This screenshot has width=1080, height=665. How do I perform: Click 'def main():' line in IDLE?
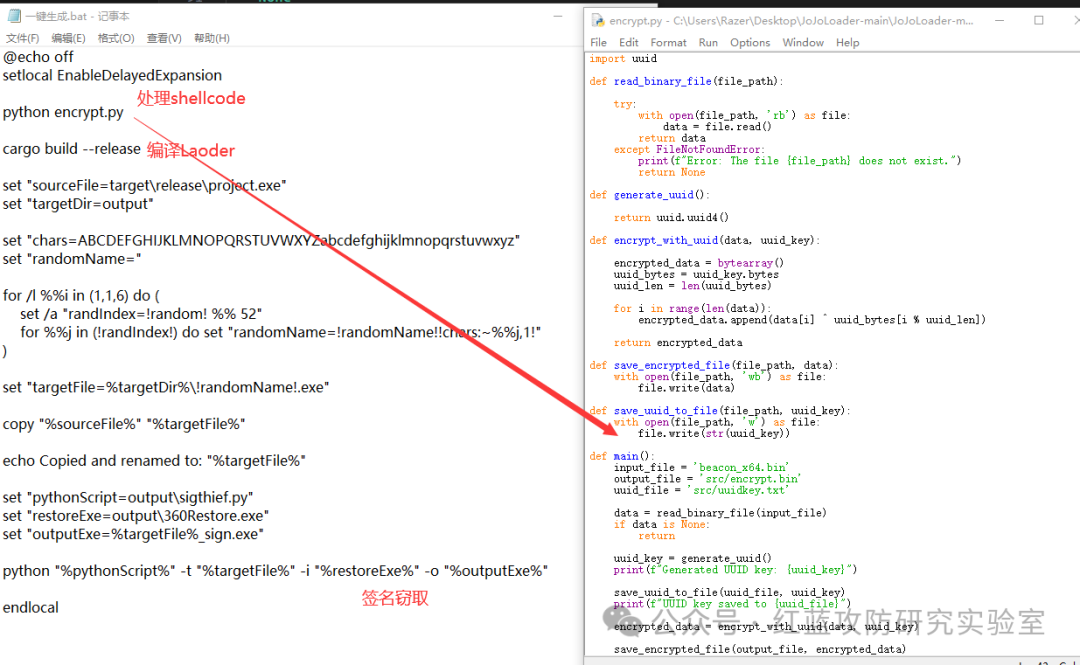click(622, 456)
